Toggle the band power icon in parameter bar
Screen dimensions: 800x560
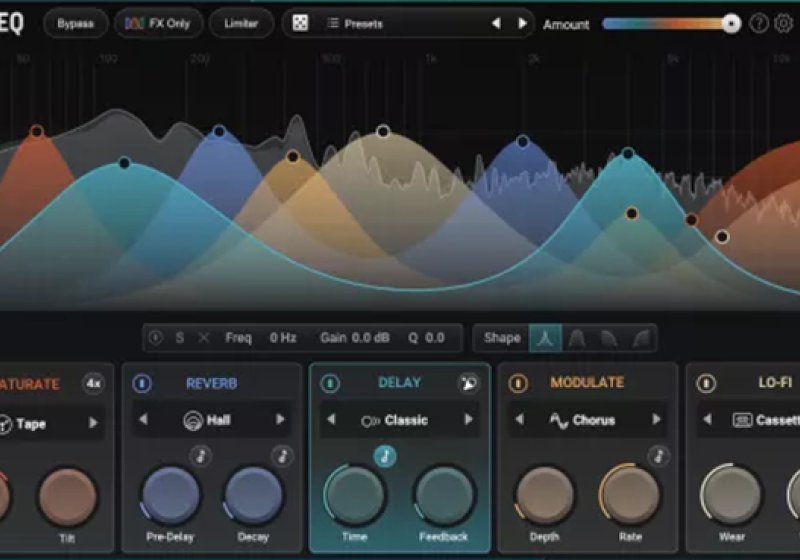pos(156,338)
